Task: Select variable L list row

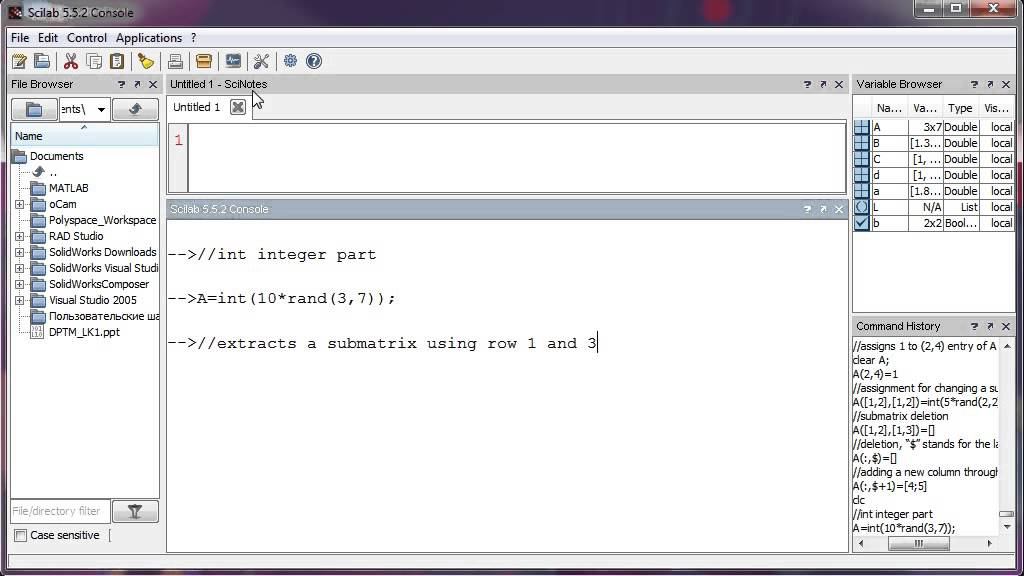Action: tap(933, 207)
